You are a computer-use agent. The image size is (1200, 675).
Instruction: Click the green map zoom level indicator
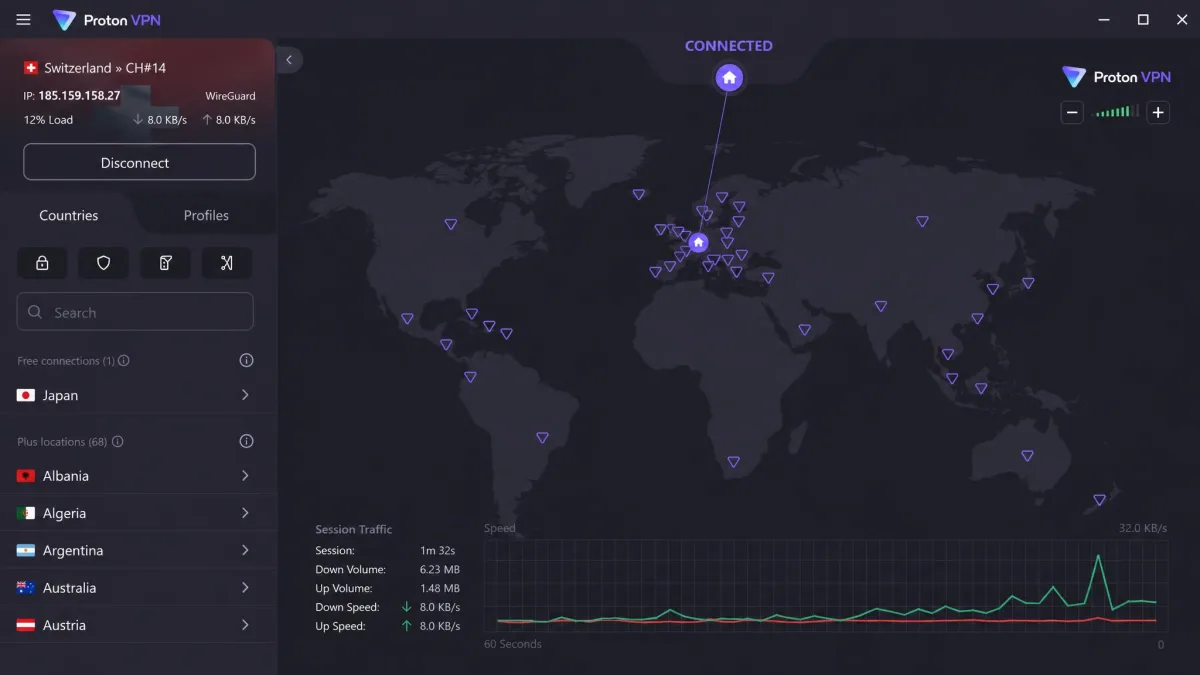pos(1115,112)
